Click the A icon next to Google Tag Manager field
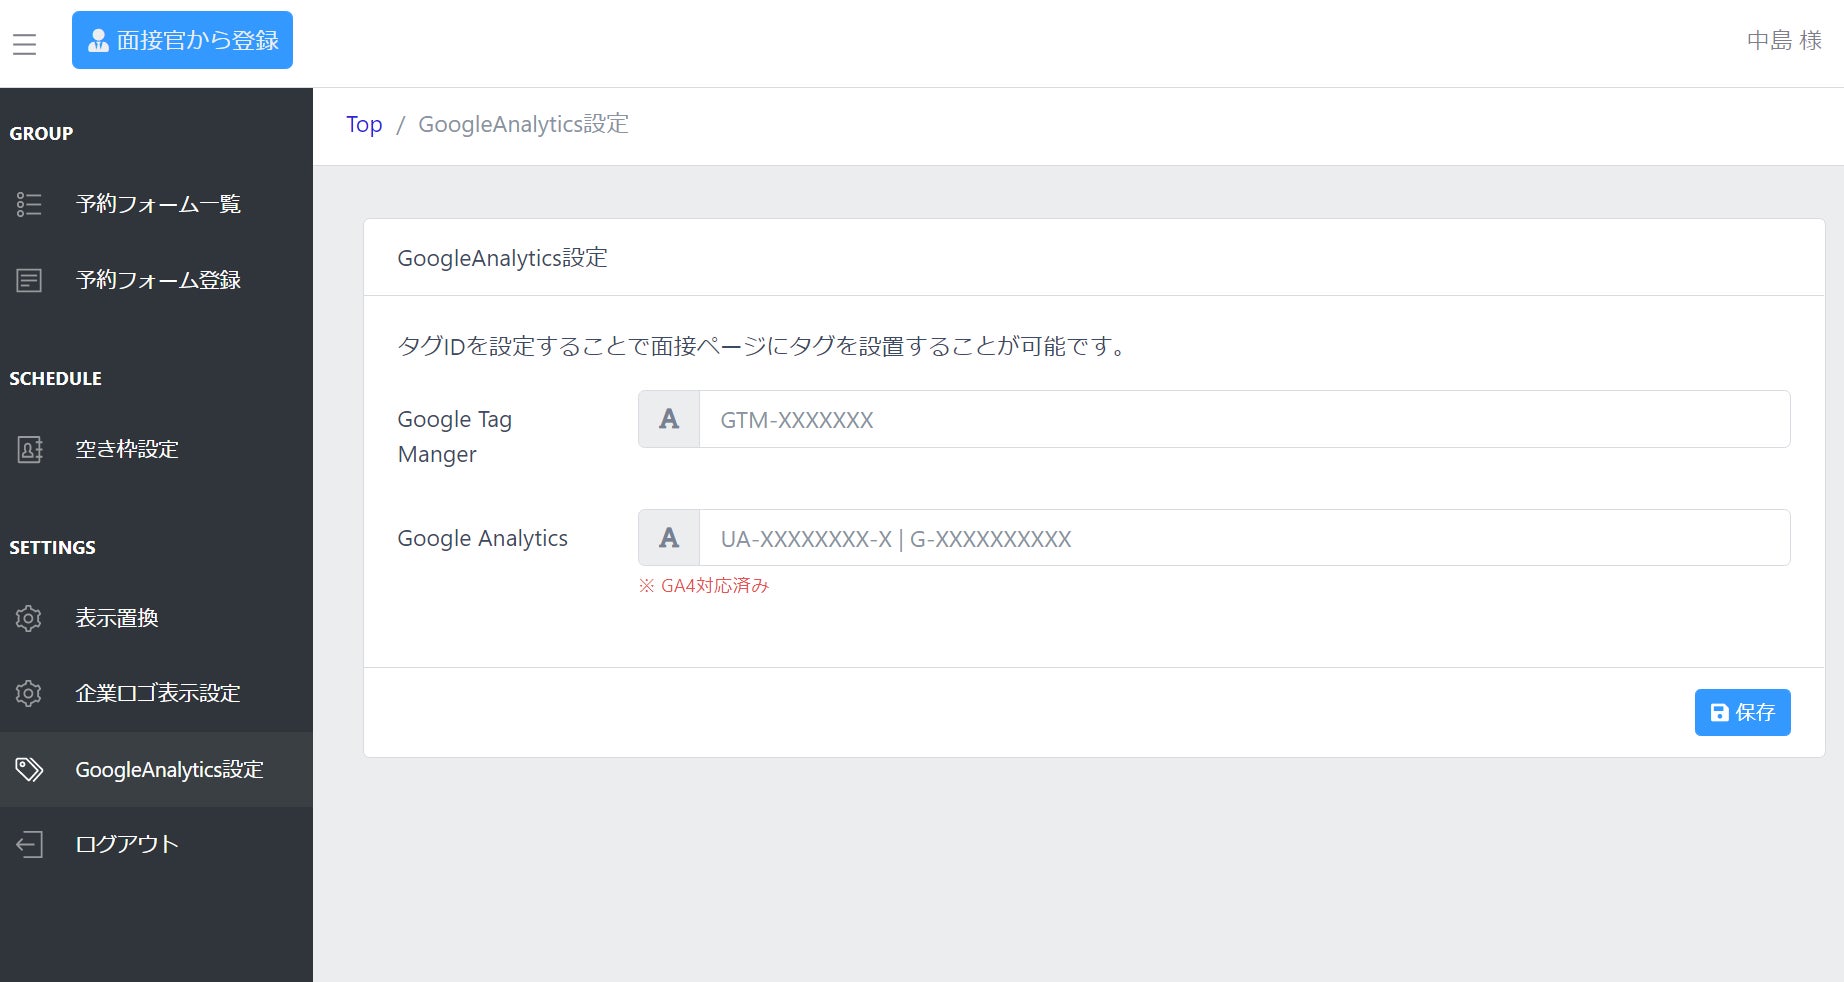 pyautogui.click(x=669, y=419)
